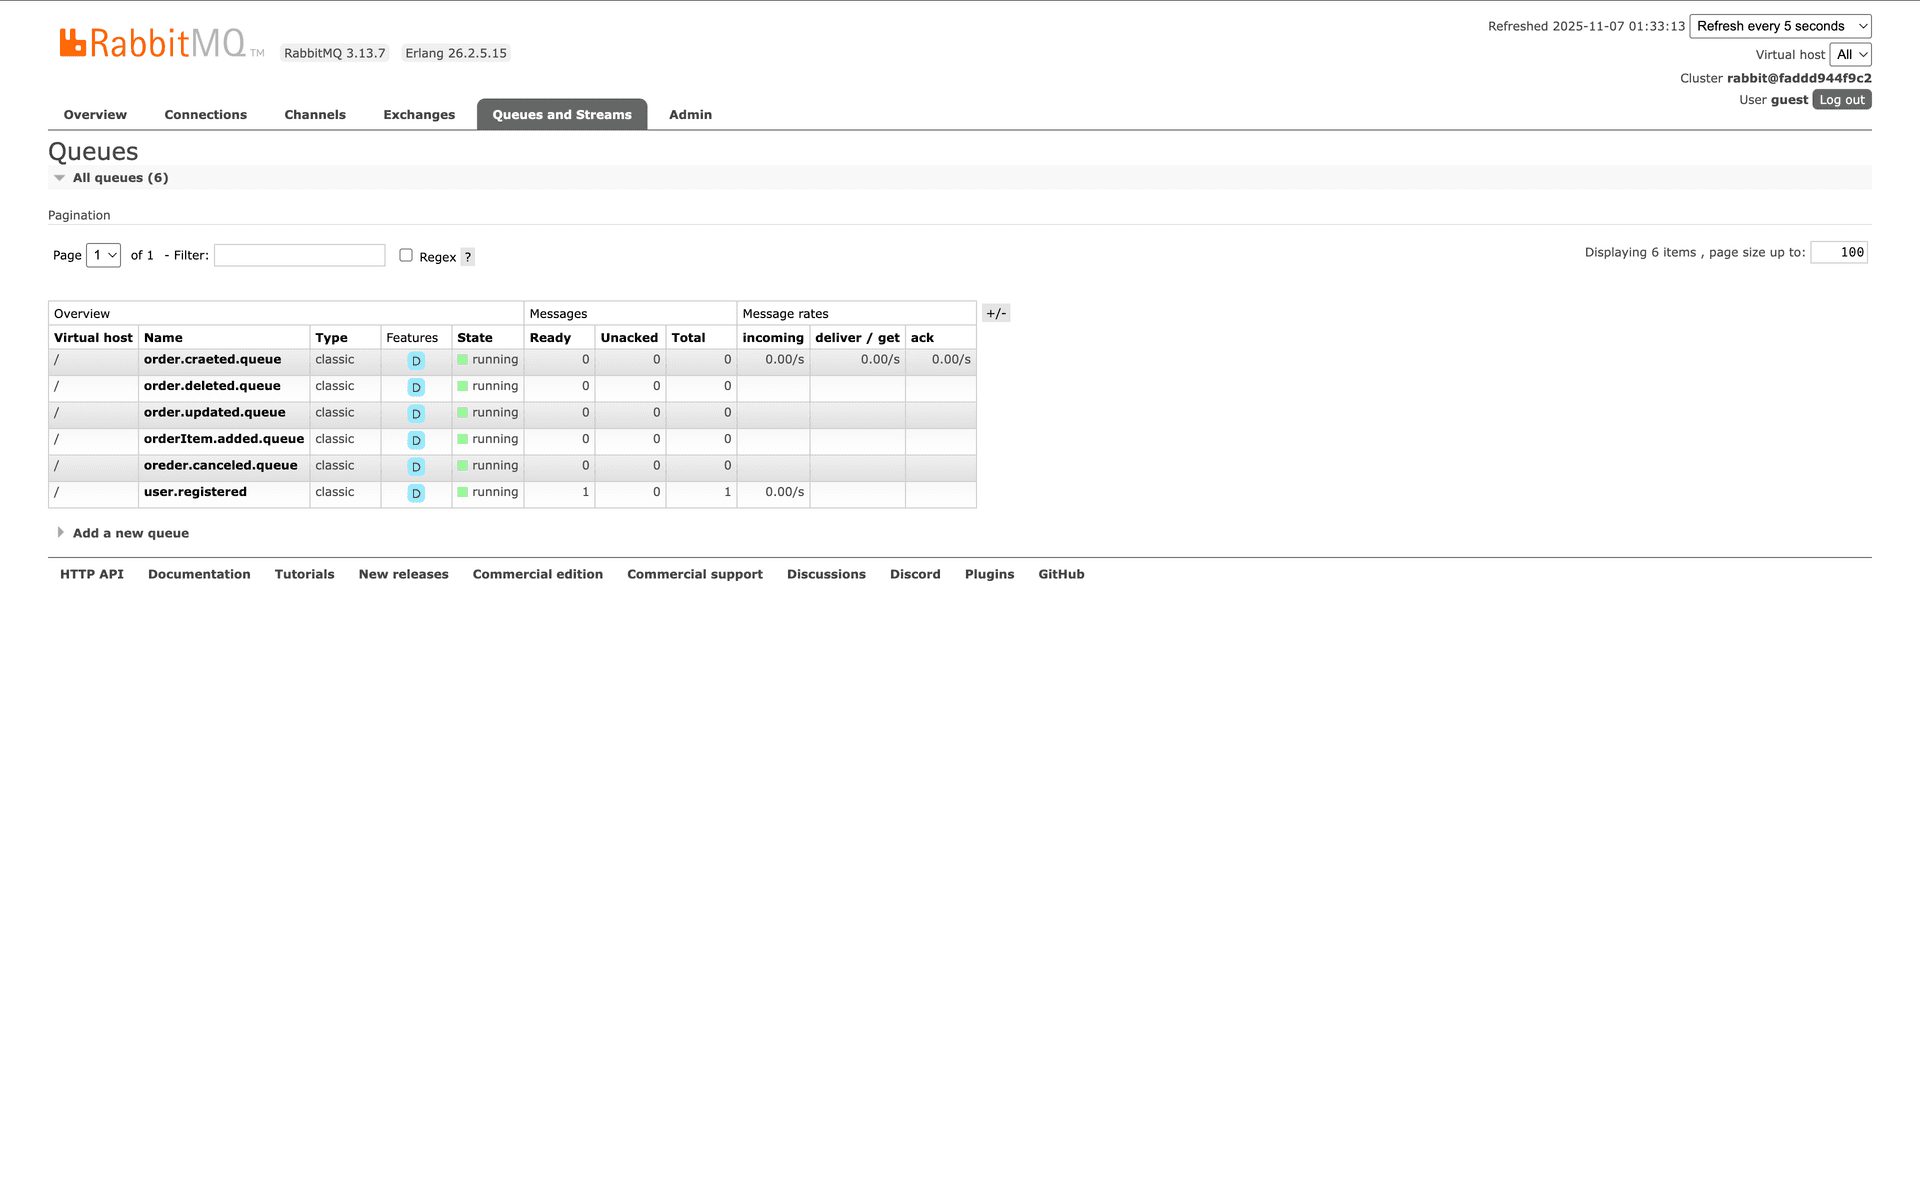Image resolution: width=1920 pixels, height=1201 pixels.
Task: Expand the Add a new queue section
Action: pyautogui.click(x=61, y=532)
